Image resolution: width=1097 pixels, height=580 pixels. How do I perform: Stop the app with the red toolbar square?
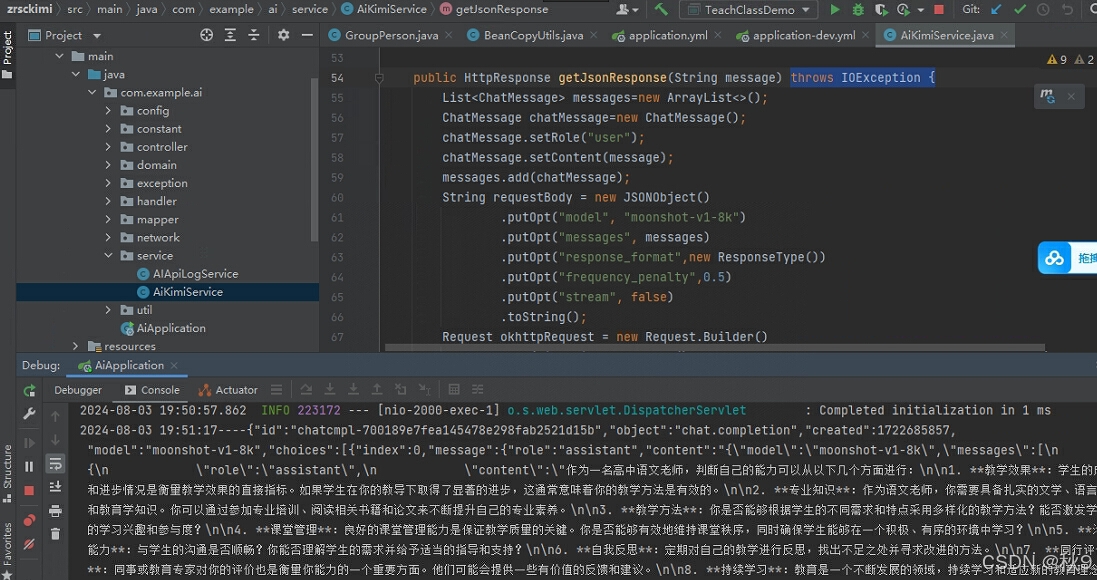pyautogui.click(x=939, y=10)
